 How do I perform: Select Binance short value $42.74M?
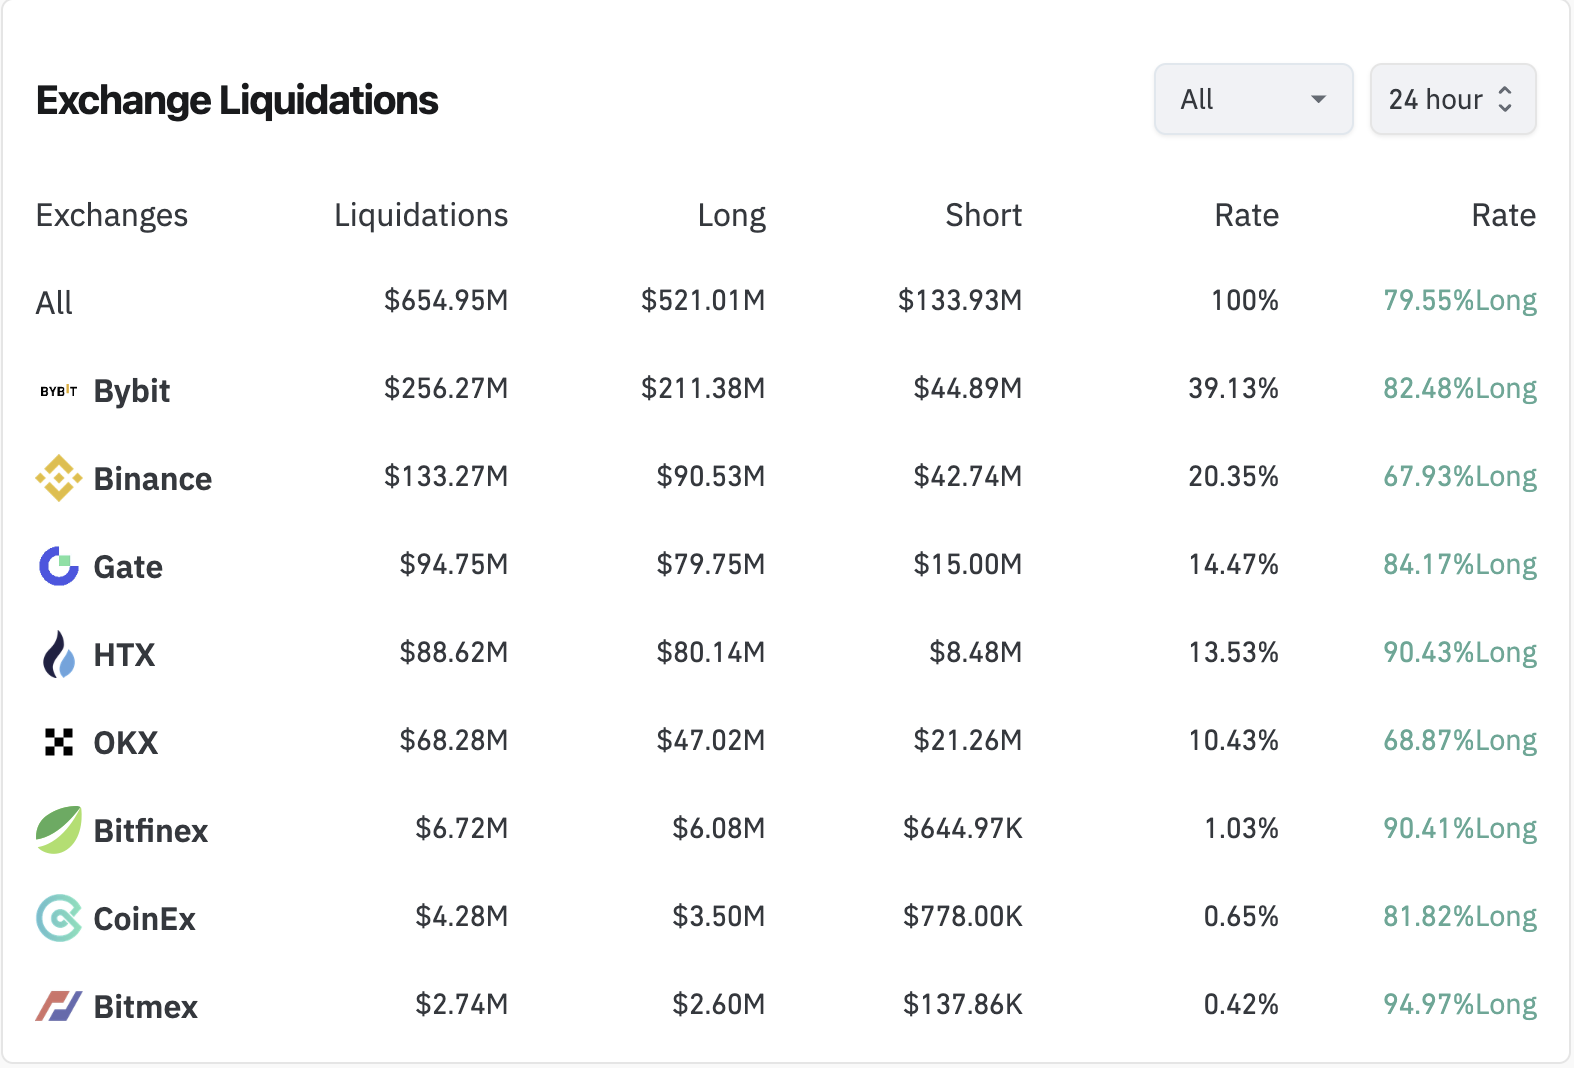click(x=968, y=476)
